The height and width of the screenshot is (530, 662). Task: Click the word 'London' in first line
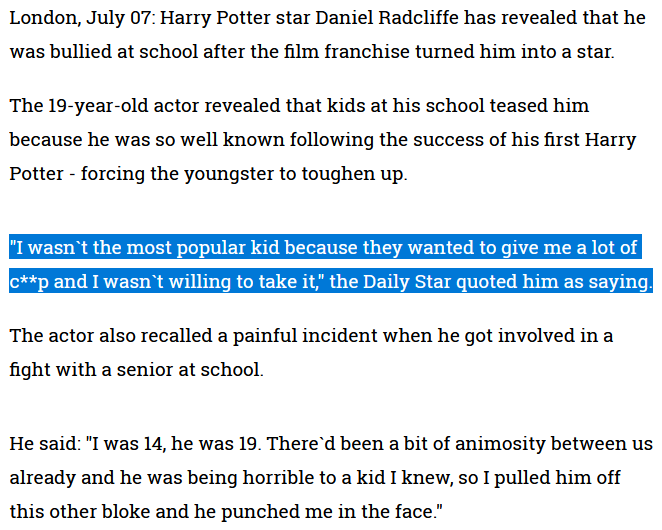pyautogui.click(x=44, y=18)
